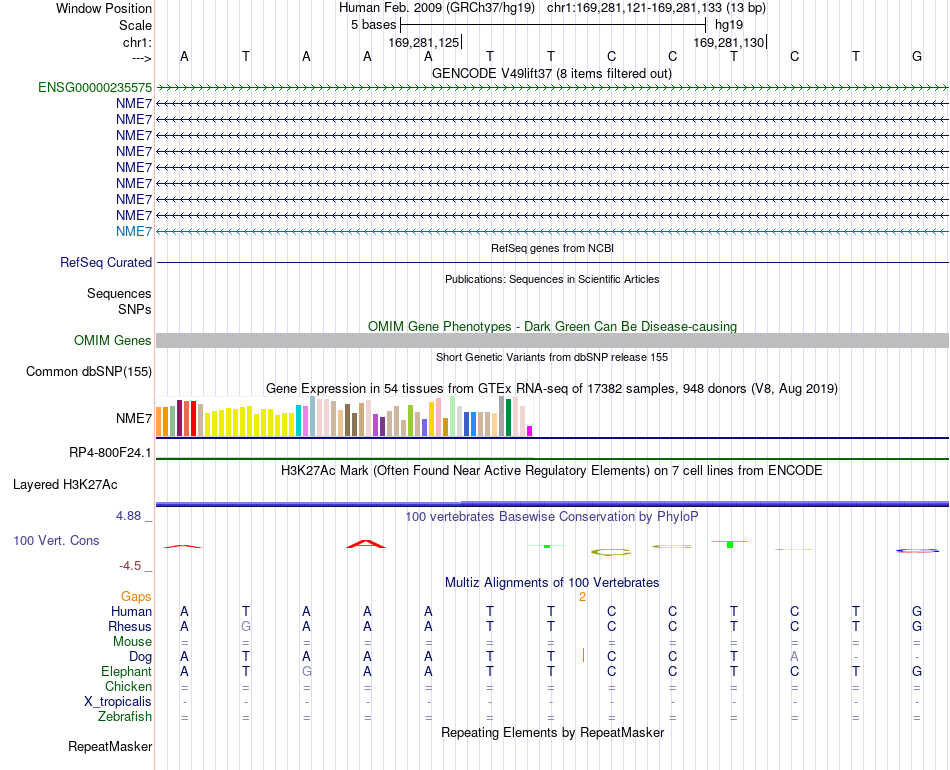The width and height of the screenshot is (950, 770).
Task: Click the Human species row label
Action: click(131, 611)
